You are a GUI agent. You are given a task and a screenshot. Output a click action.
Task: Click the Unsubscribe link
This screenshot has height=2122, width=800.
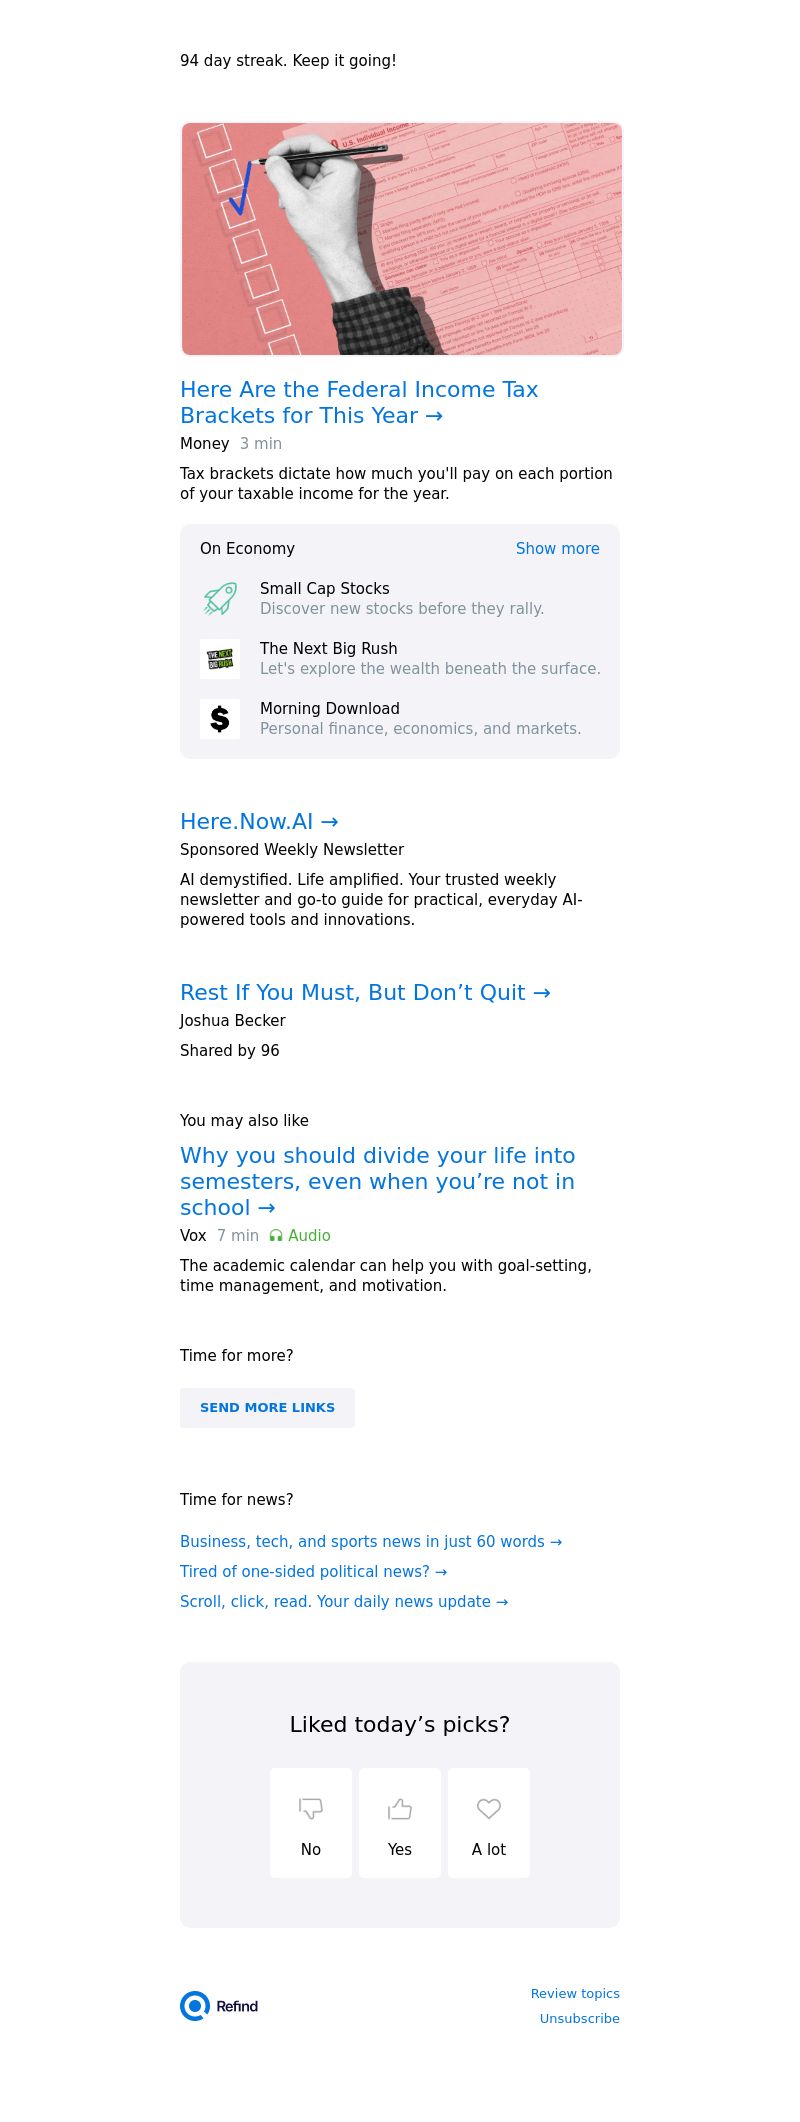pyautogui.click(x=579, y=2019)
